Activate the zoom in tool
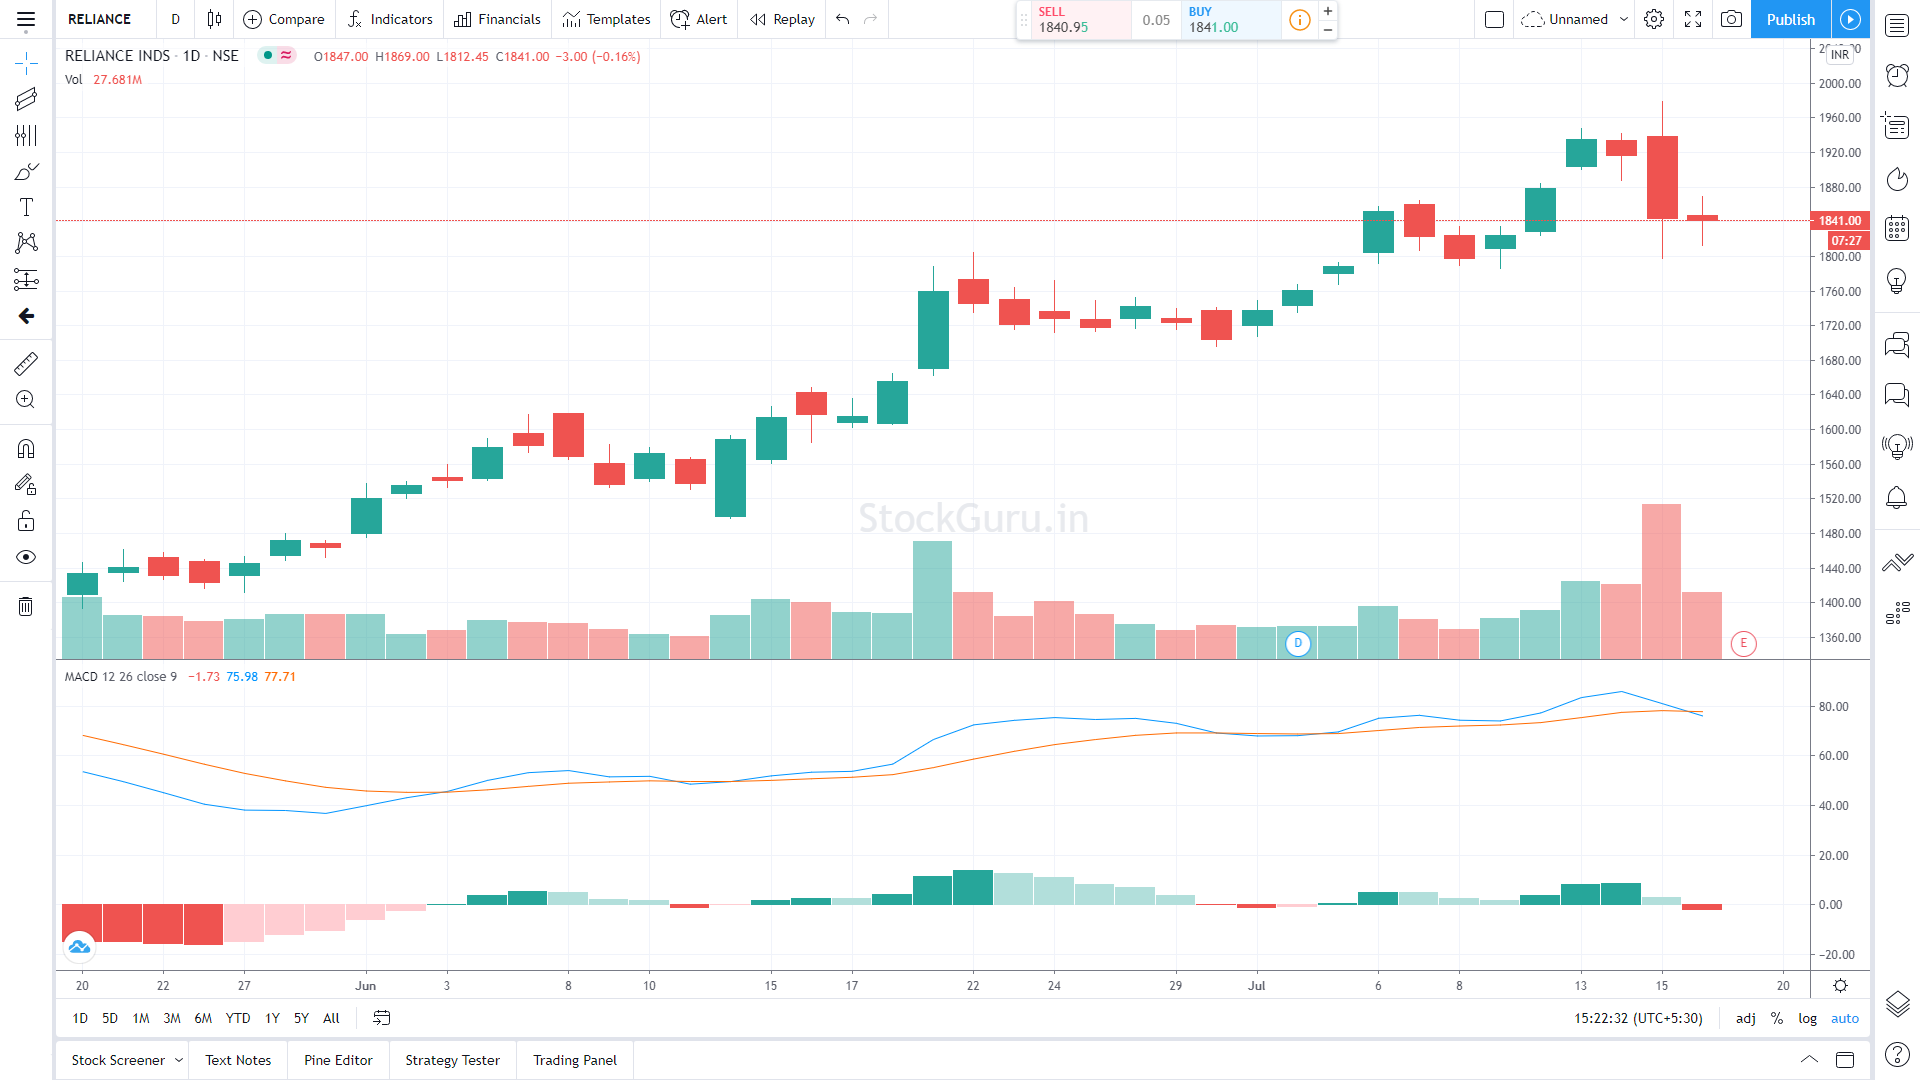Viewport: 1920px width, 1080px height. point(26,399)
